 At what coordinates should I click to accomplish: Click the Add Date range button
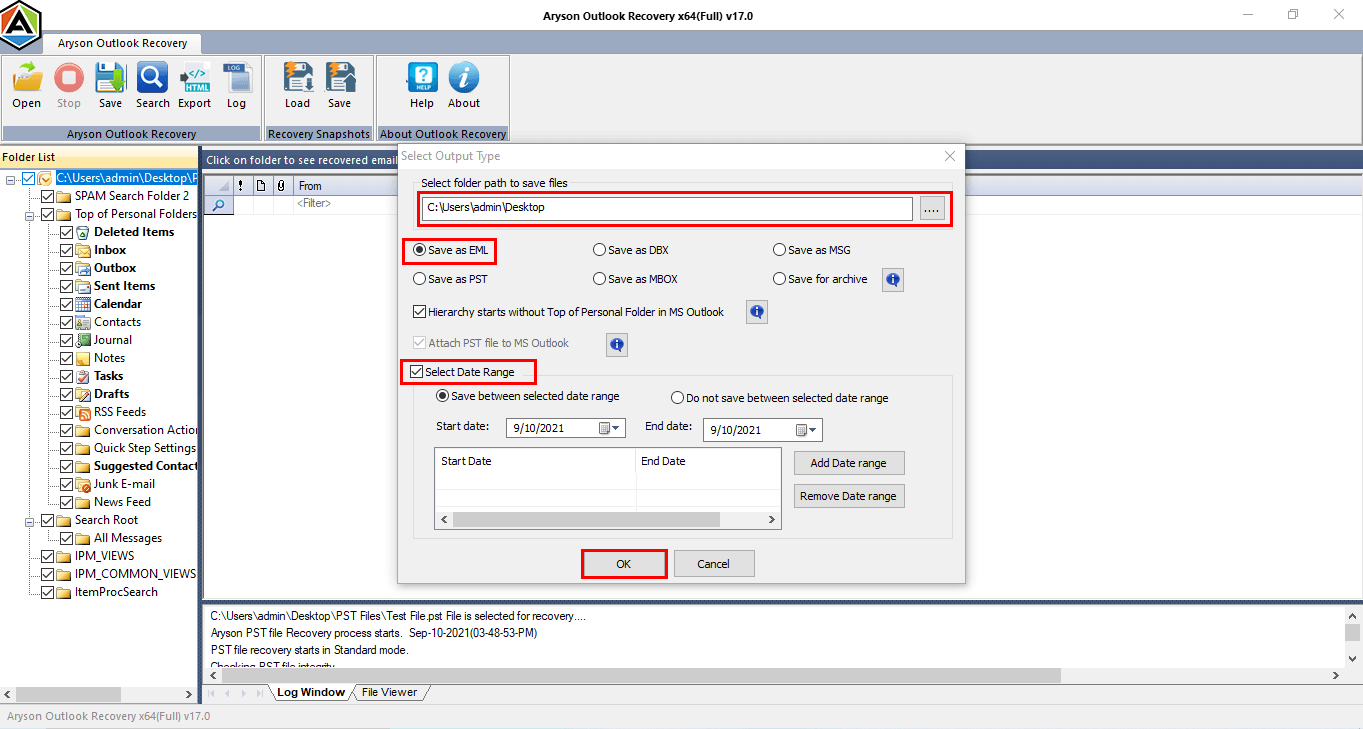(x=849, y=463)
